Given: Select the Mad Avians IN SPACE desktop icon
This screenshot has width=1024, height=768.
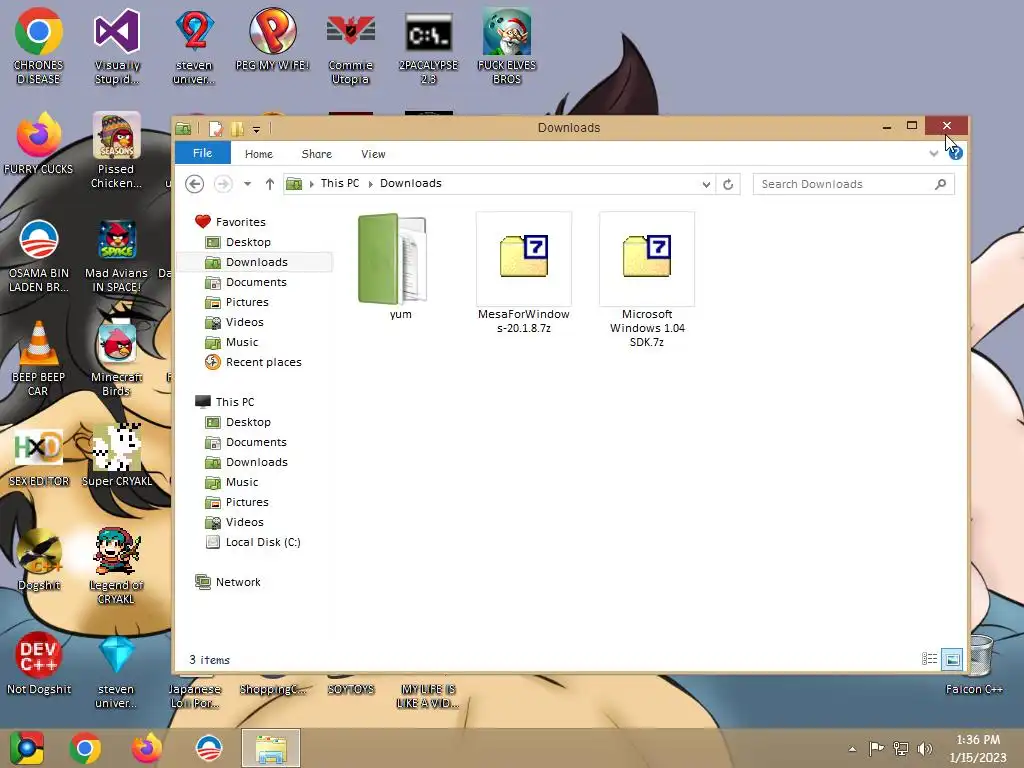Looking at the screenshot, I should pos(117,254).
